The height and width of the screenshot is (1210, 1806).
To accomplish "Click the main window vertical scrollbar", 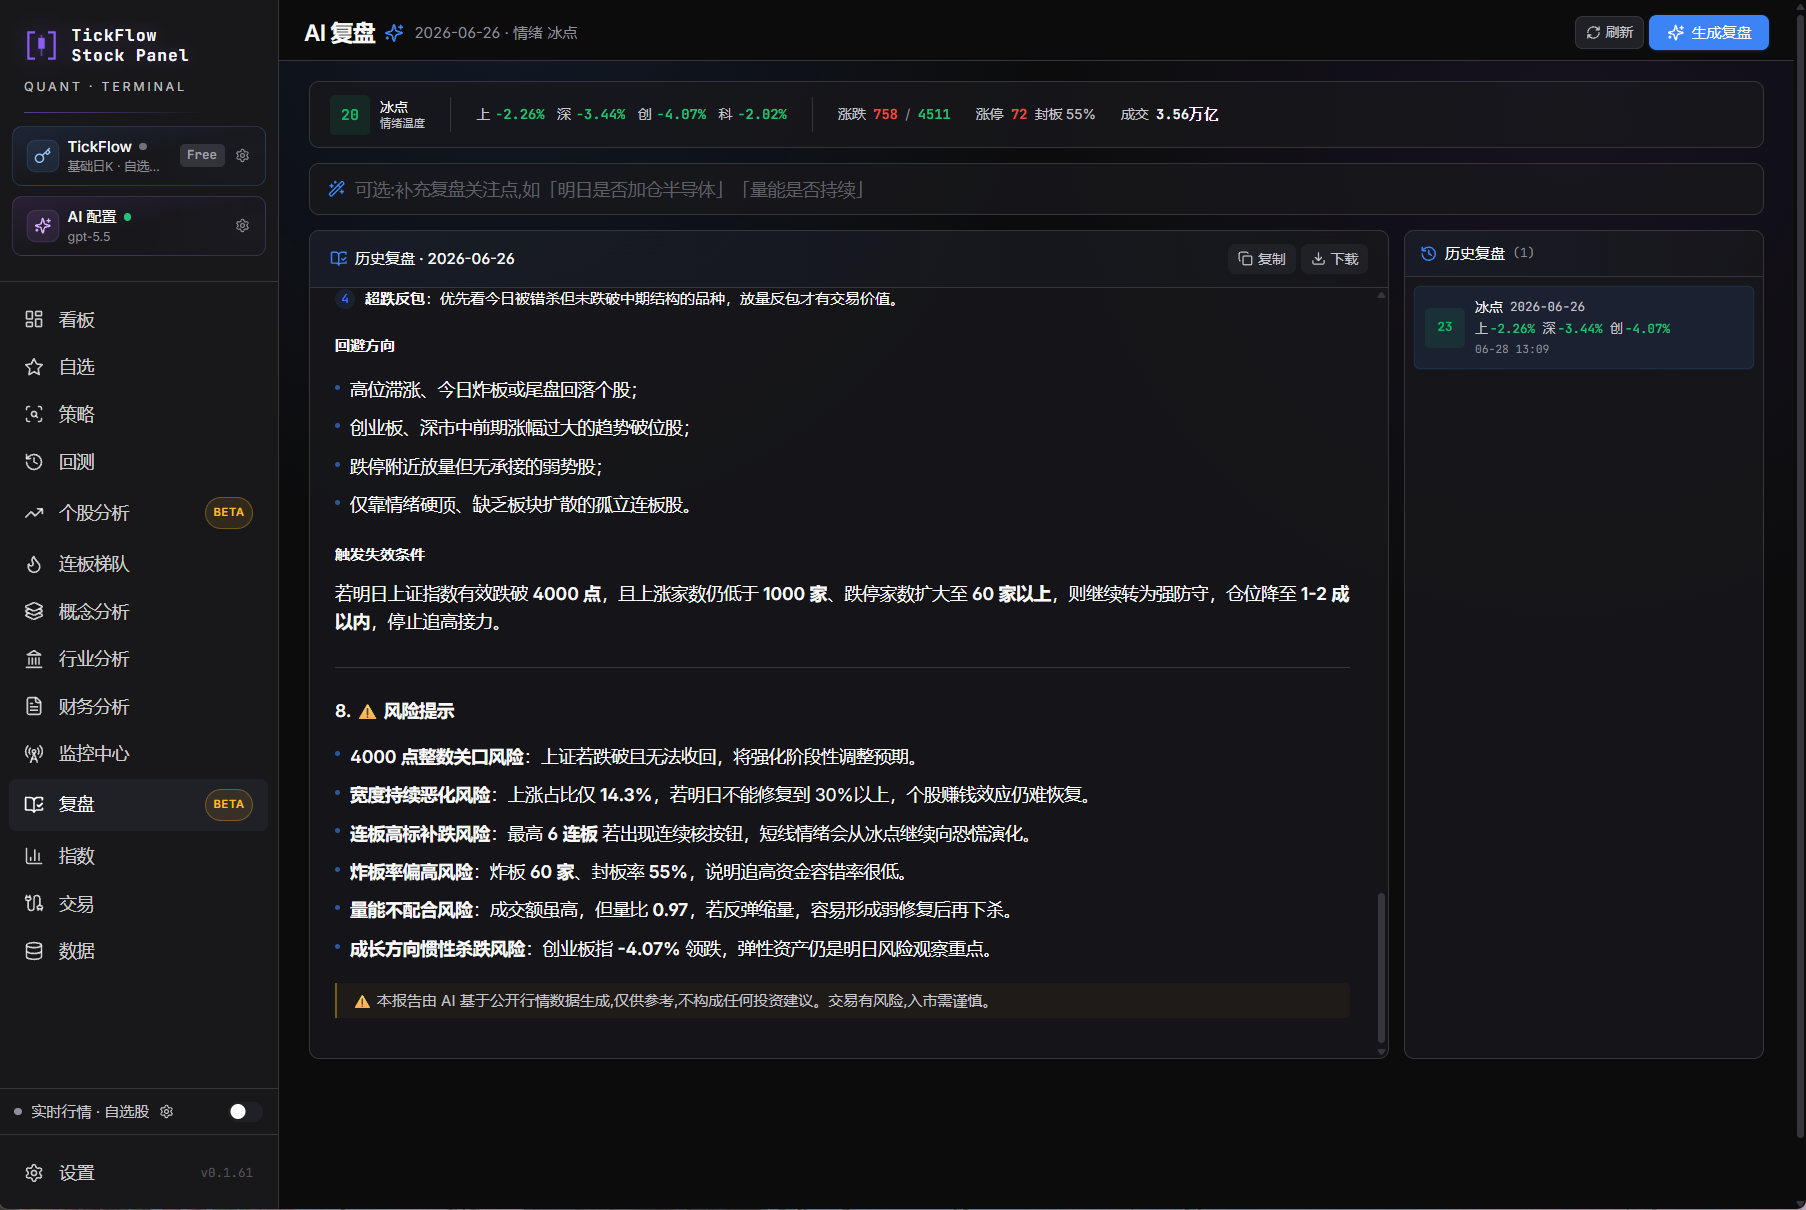I will [x=1800, y=575].
